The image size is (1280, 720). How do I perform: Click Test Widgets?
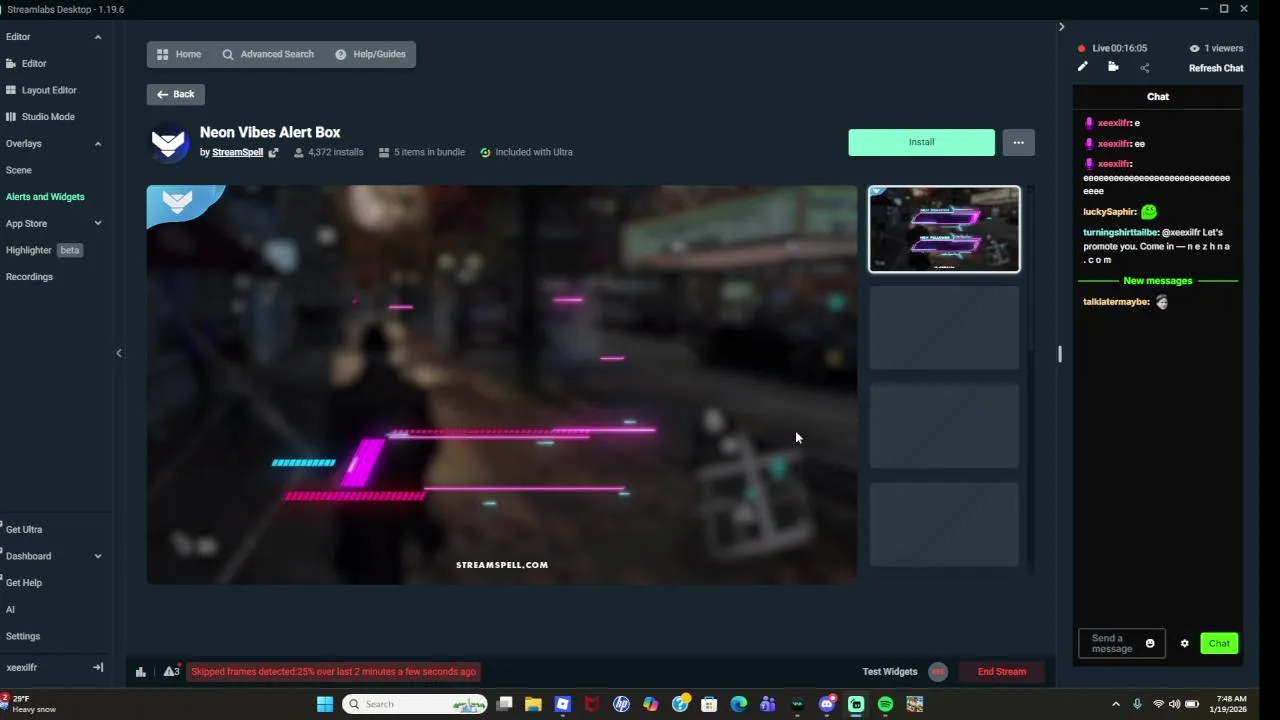(890, 672)
